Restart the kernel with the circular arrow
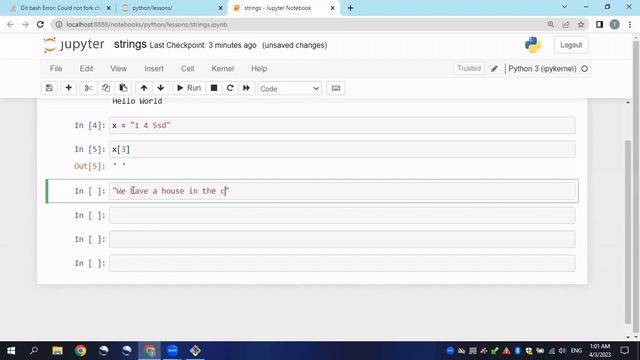 coord(230,88)
